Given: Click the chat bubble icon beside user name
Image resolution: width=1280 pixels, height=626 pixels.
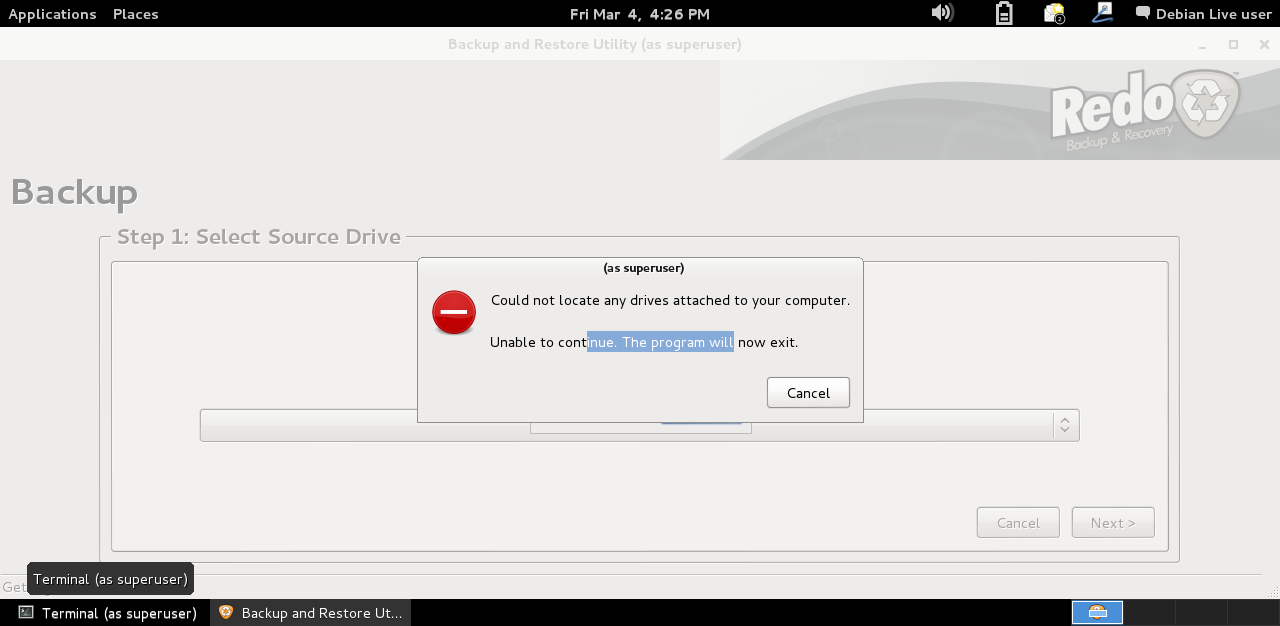Looking at the screenshot, I should (x=1143, y=14).
